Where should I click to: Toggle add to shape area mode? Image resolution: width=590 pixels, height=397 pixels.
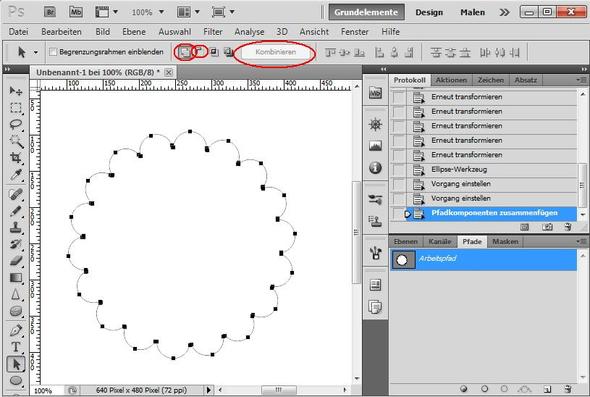(184, 52)
